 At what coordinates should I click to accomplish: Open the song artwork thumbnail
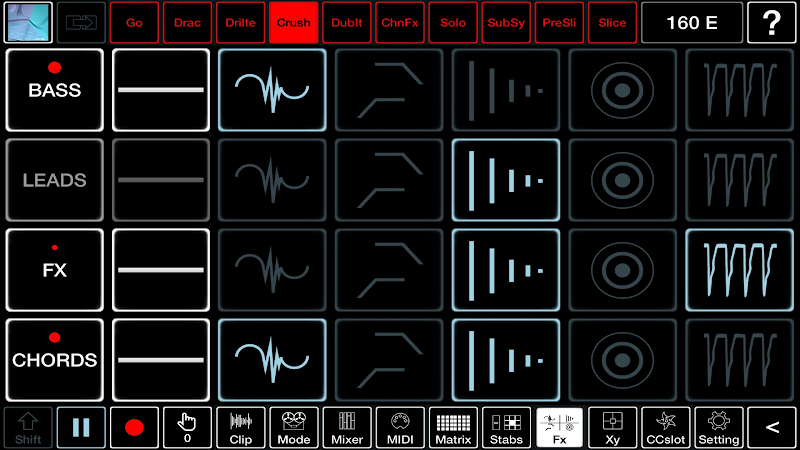click(x=28, y=22)
